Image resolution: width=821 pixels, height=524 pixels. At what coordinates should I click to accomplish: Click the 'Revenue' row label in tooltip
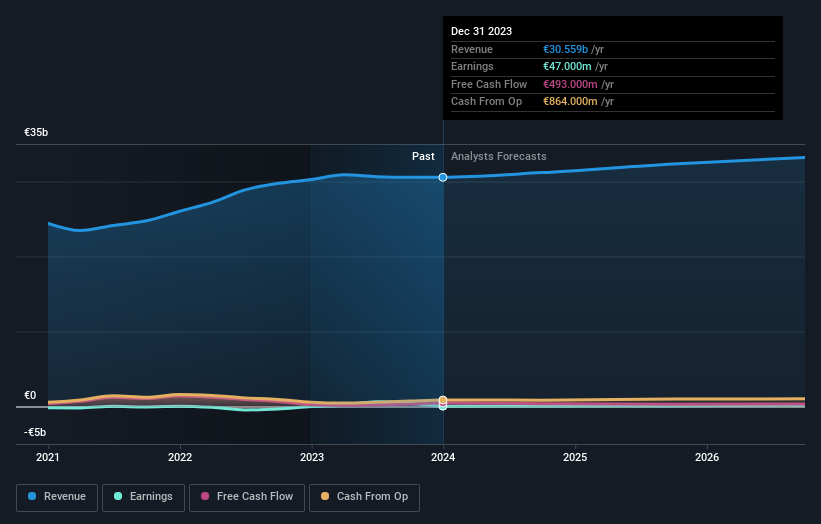[472, 49]
